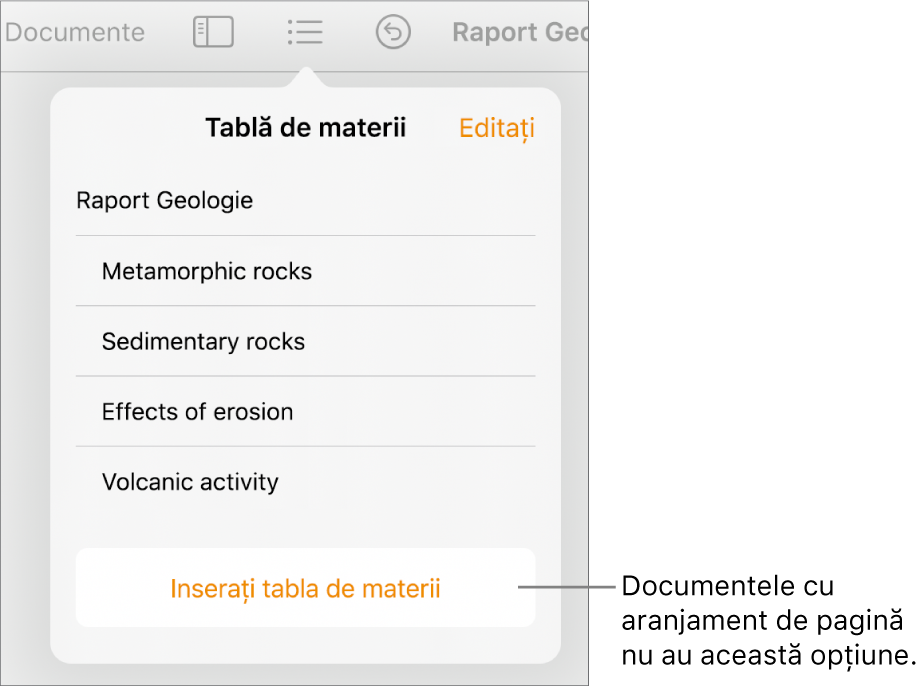This screenshot has width=923, height=686.
Task: Go back to Documente
Action: 74,33
